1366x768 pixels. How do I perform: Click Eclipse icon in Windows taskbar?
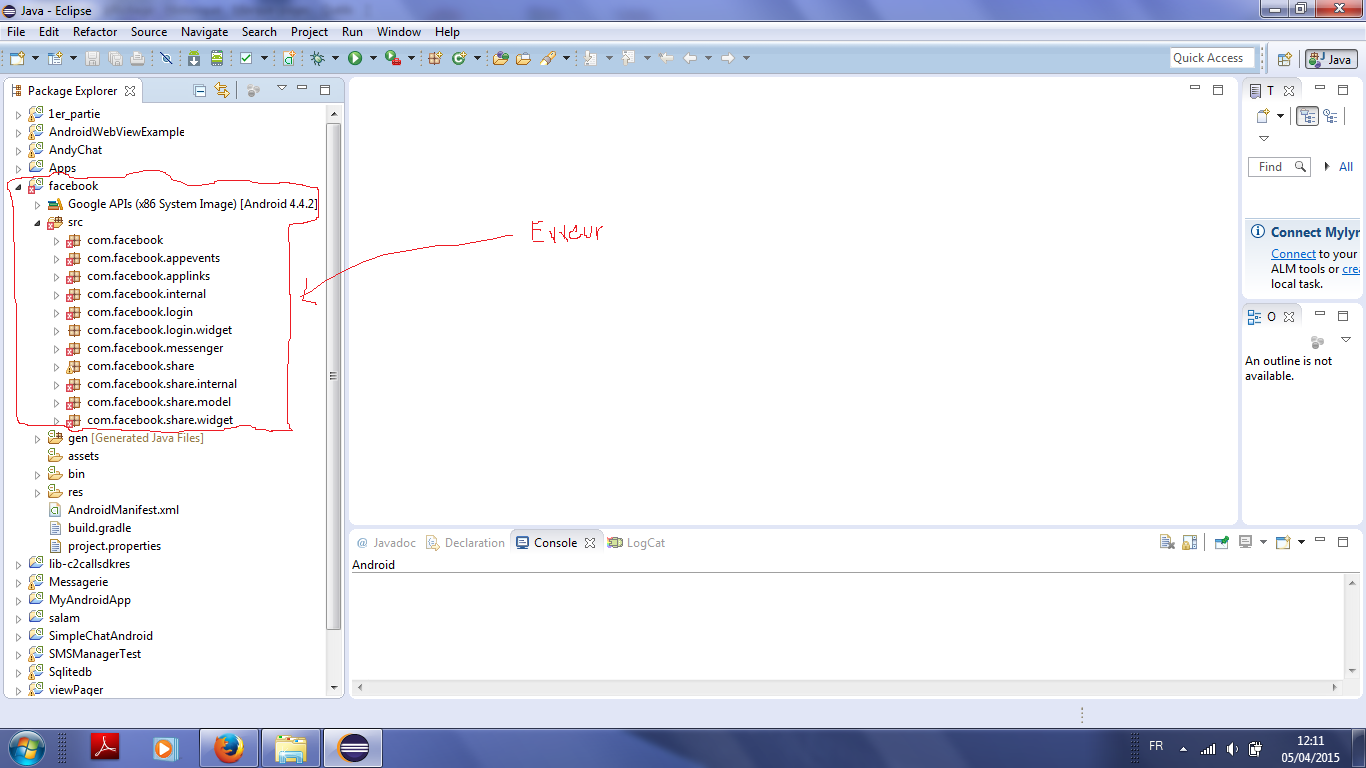pos(354,747)
